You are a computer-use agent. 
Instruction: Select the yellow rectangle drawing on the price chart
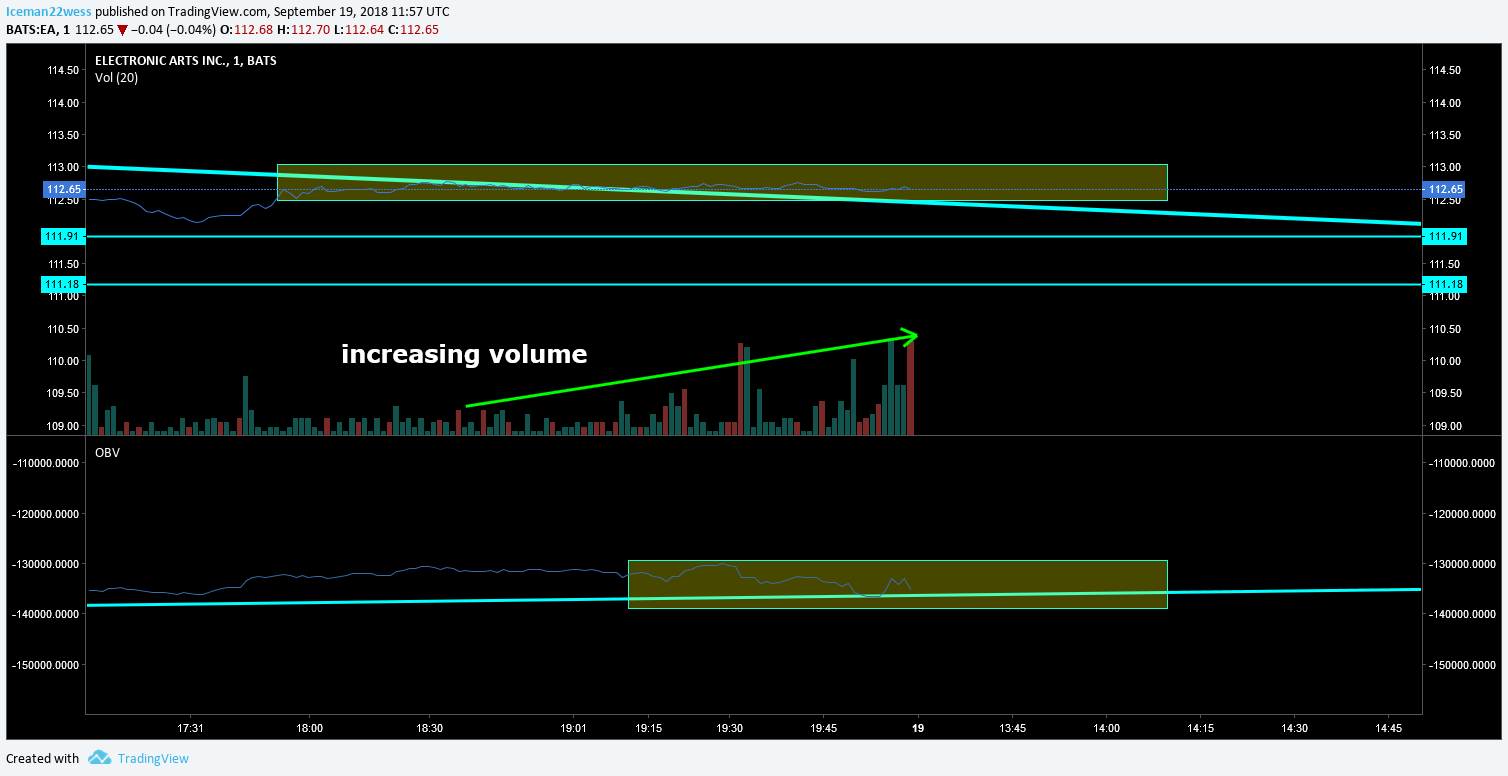click(722, 182)
